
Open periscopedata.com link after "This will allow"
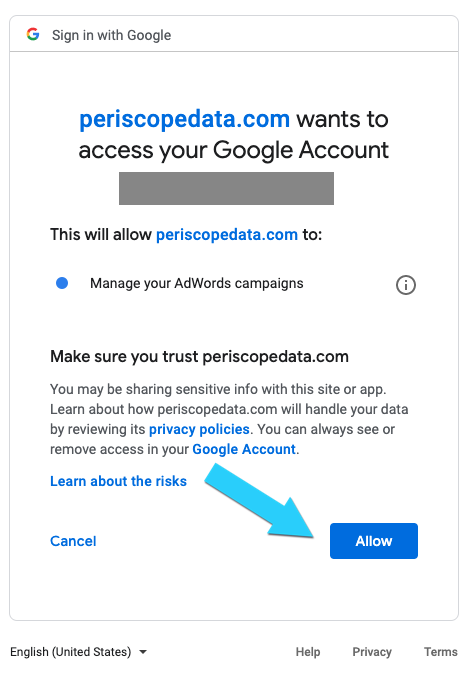tap(227, 234)
